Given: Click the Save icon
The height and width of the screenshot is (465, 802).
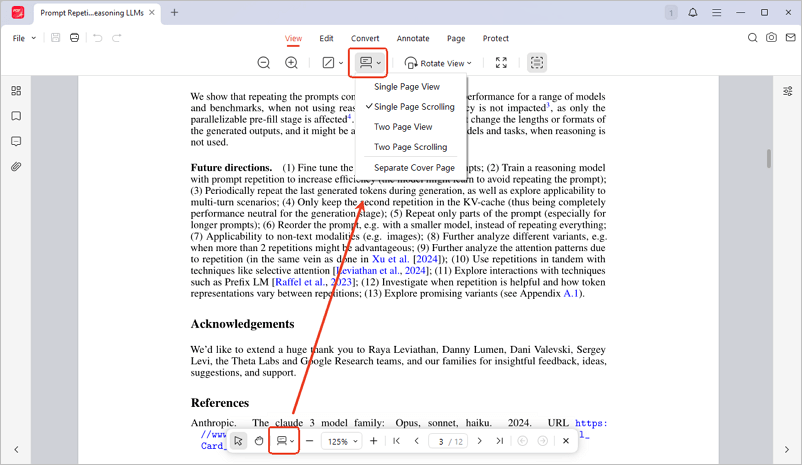Looking at the screenshot, I should (56, 38).
